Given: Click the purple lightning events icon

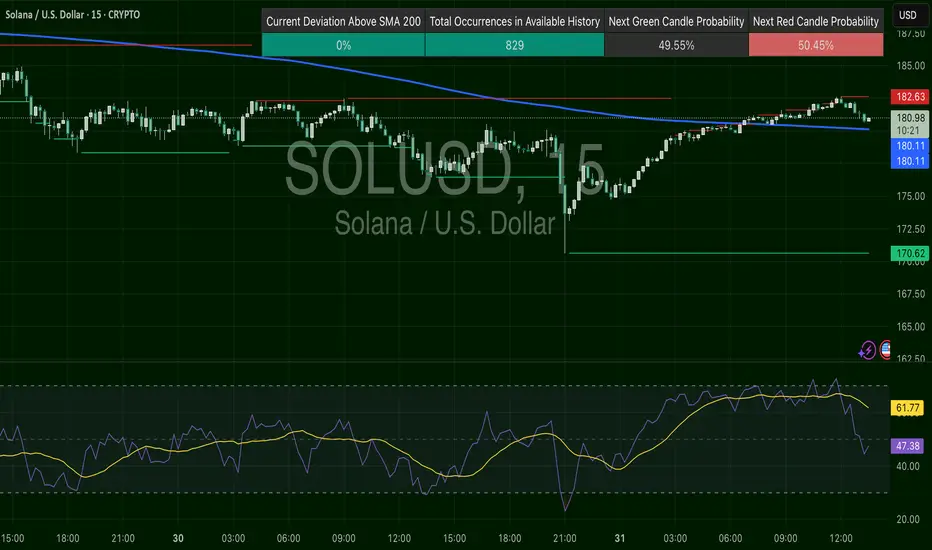Looking at the screenshot, I should coord(867,350).
